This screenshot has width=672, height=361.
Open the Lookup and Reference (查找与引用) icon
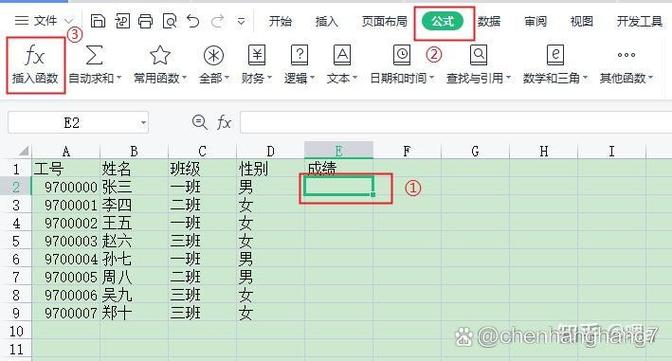coord(478,55)
